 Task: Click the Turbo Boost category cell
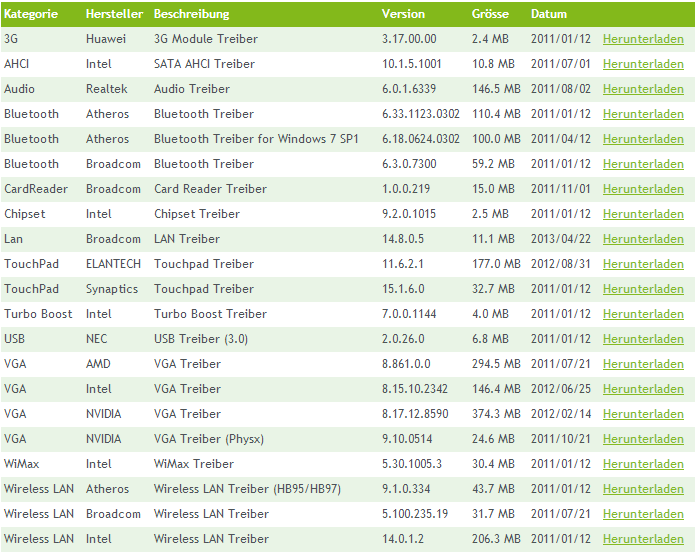tap(38, 314)
